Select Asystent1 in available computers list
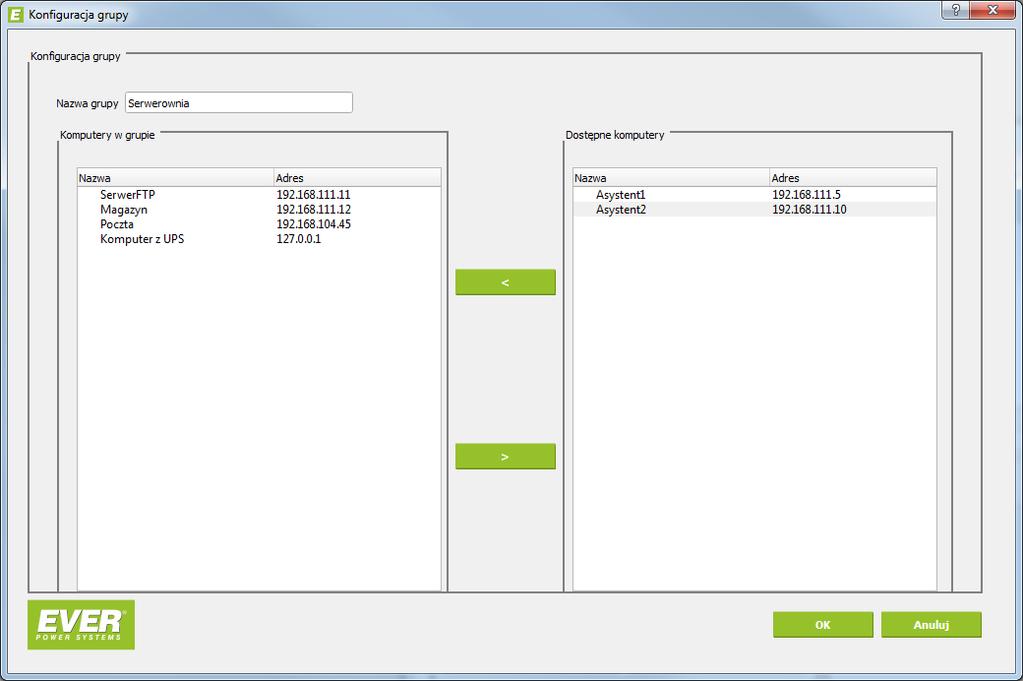This screenshot has width=1023, height=681. pyautogui.click(x=755, y=194)
